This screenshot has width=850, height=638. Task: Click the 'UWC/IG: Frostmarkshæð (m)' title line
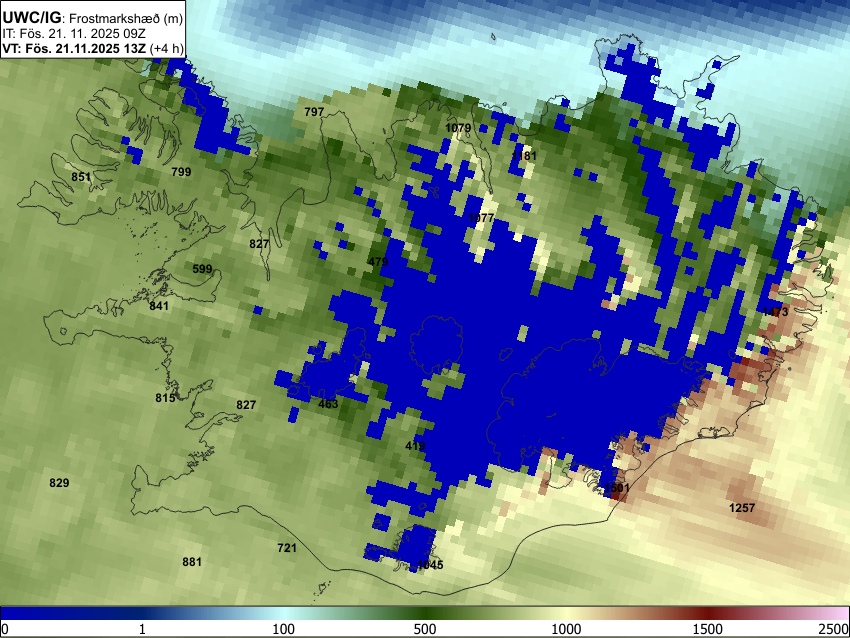(x=93, y=17)
